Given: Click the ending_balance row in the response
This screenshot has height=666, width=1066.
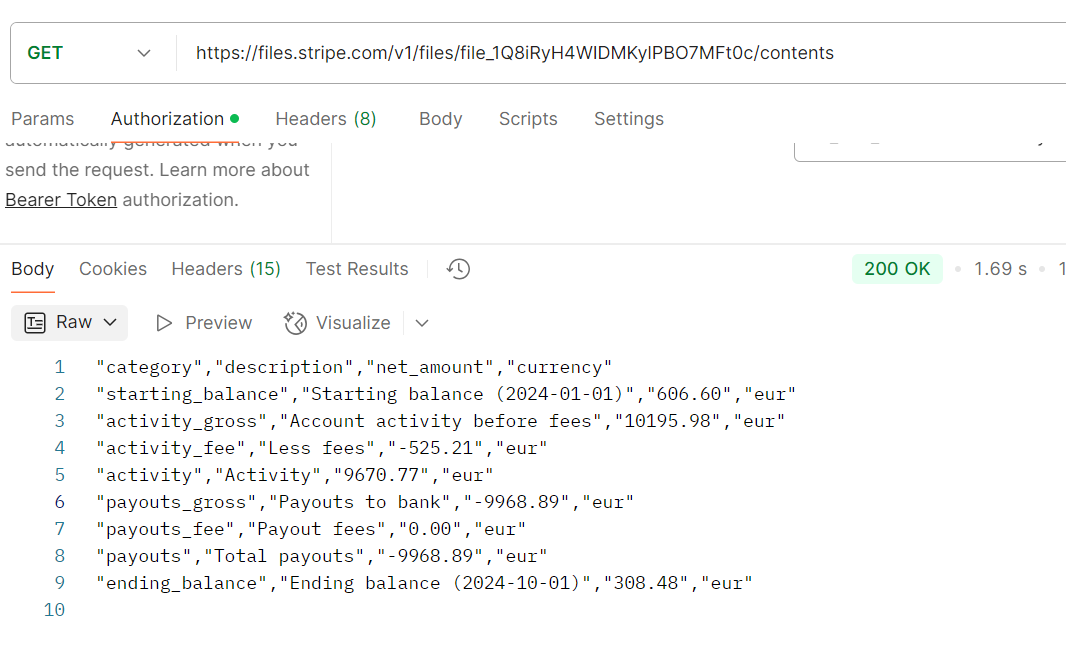Looking at the screenshot, I should pyautogui.click(x=424, y=583).
